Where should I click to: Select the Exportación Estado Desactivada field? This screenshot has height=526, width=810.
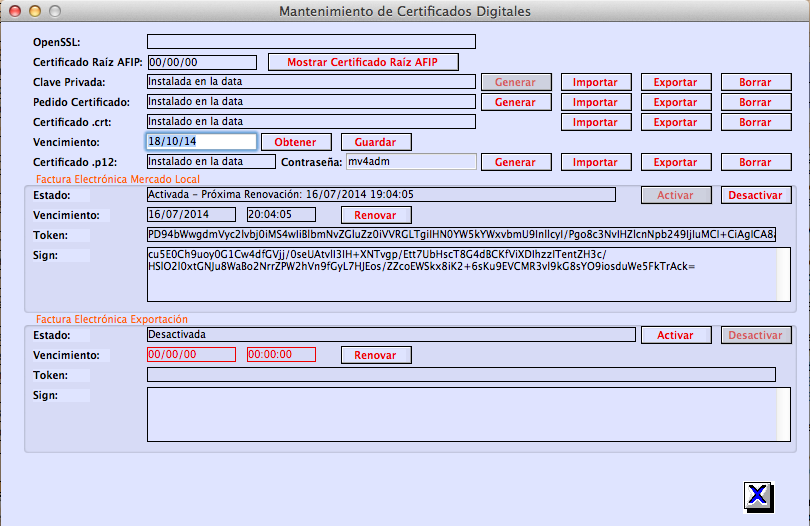[x=392, y=335]
